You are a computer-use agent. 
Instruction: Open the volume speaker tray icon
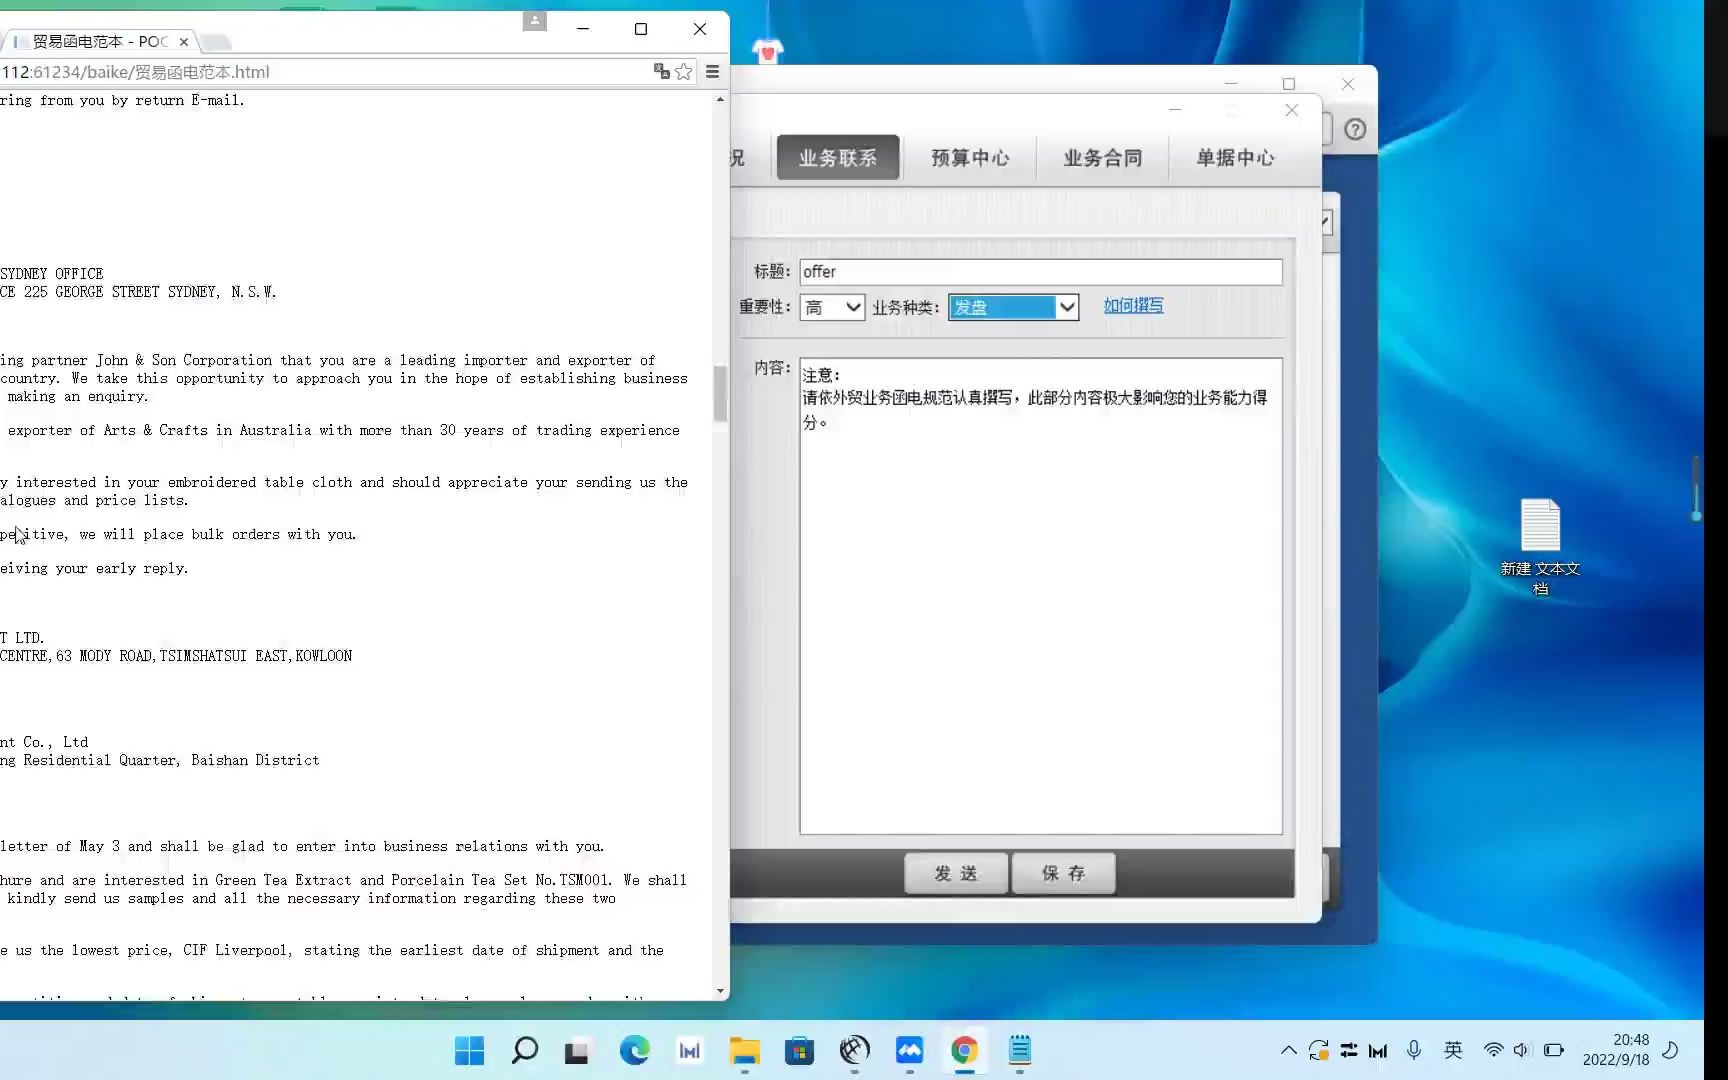pyautogui.click(x=1521, y=1050)
